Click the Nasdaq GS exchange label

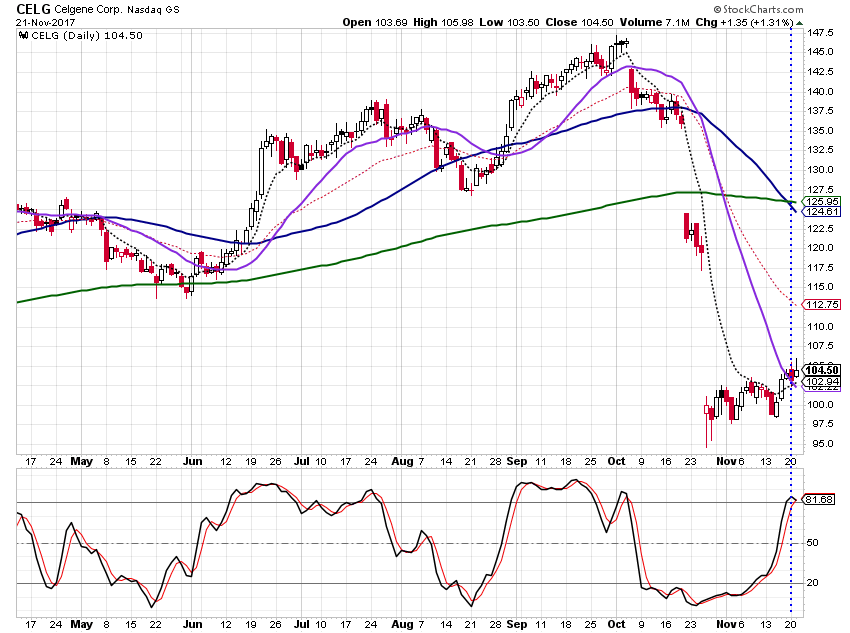point(154,9)
